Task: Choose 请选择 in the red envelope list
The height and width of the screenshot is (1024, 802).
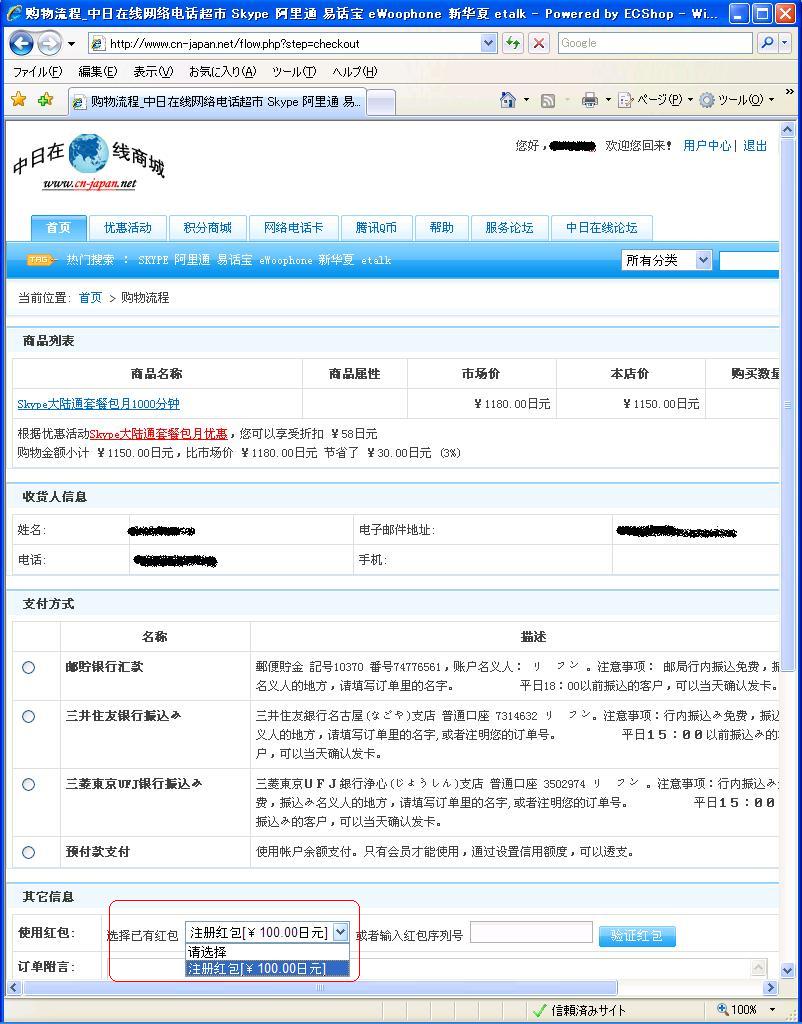Action: (x=267, y=952)
